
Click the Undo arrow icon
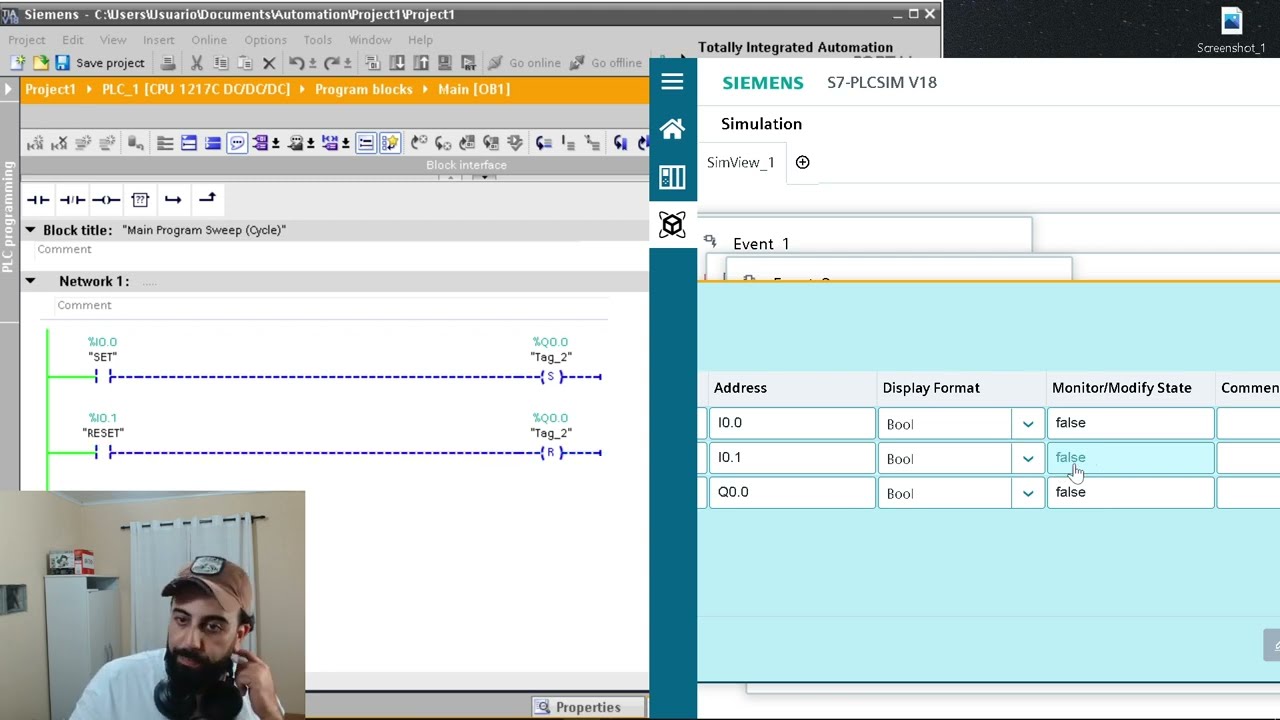click(295, 63)
